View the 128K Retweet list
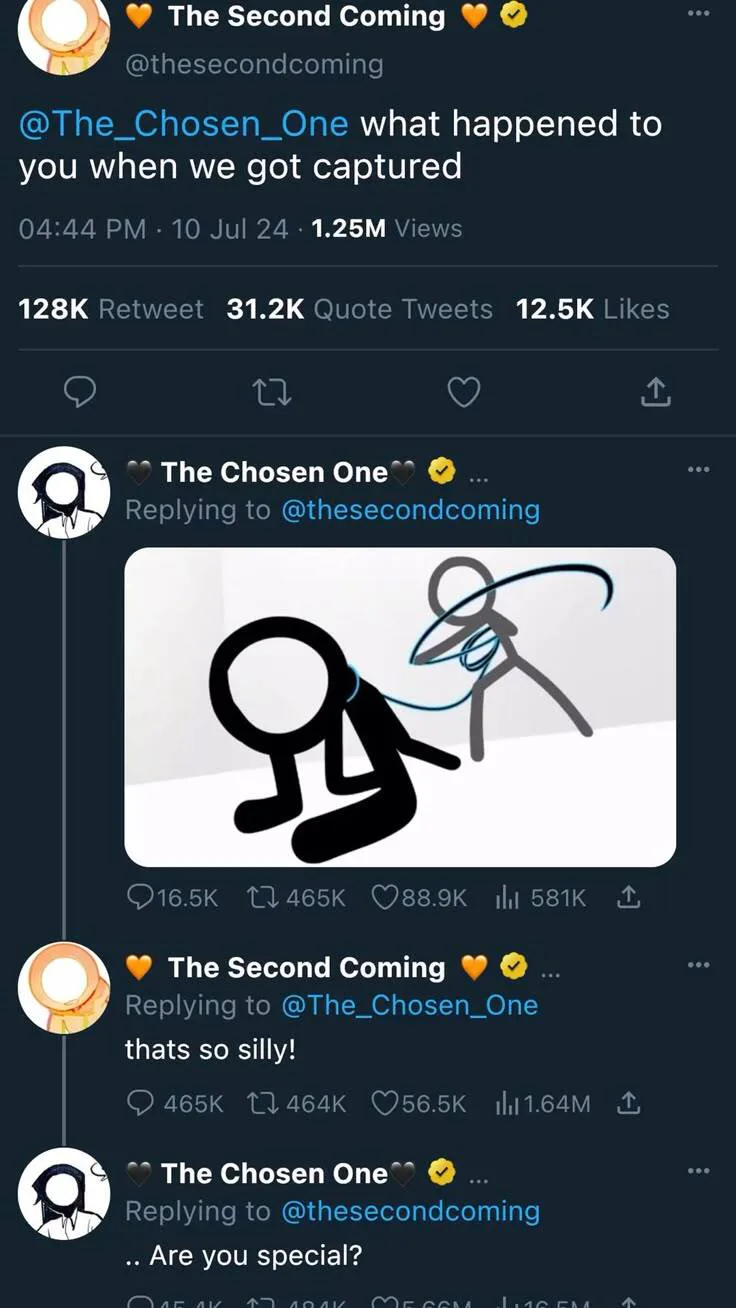This screenshot has width=736, height=1308. [111, 309]
